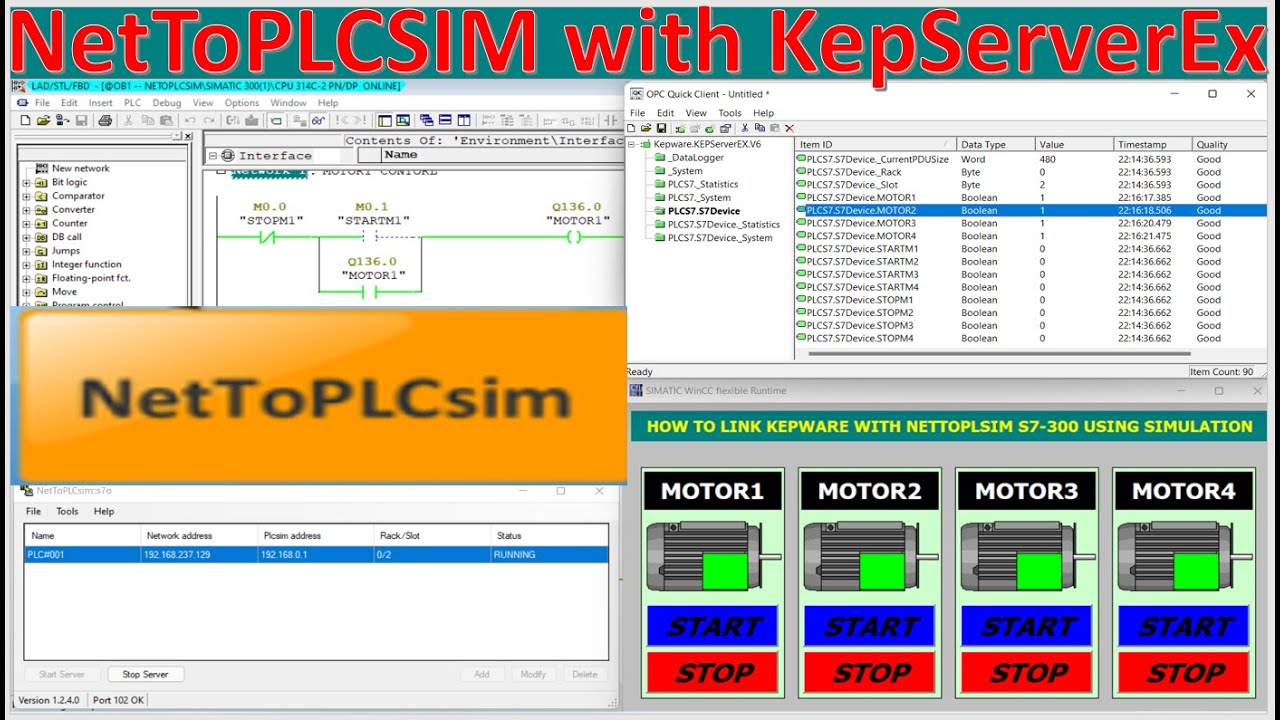
Task: Select the PLCS7._Statistics group in the tree
Action: pyautogui.click(x=703, y=184)
